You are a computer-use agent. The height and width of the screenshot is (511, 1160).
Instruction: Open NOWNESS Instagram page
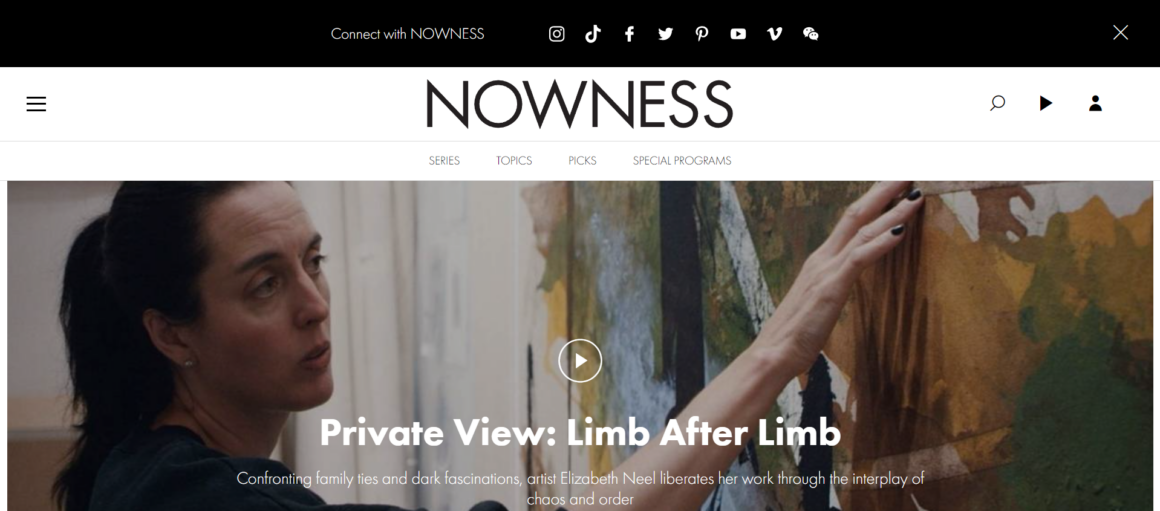click(x=556, y=33)
